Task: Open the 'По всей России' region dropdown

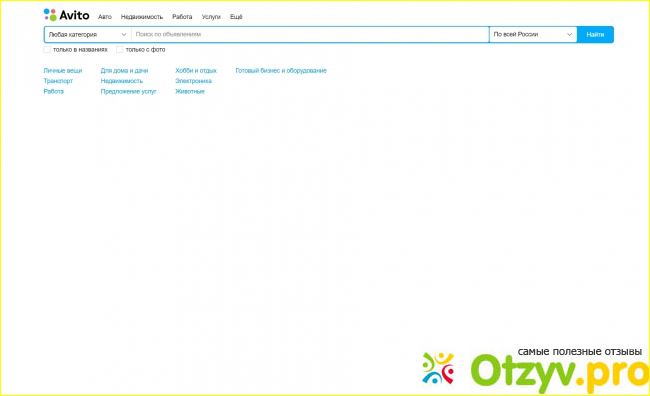Action: tap(533, 34)
